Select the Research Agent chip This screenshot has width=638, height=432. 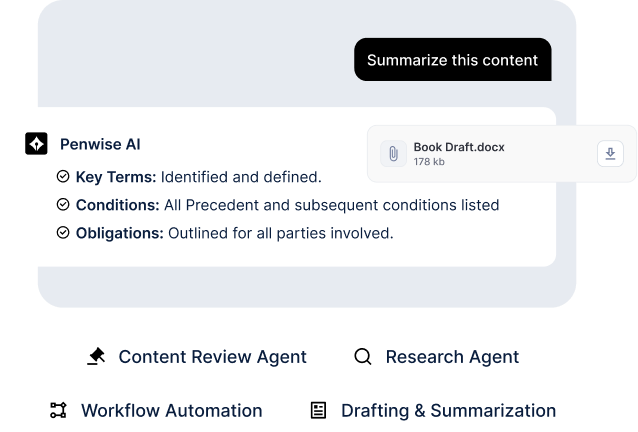click(x=440, y=357)
